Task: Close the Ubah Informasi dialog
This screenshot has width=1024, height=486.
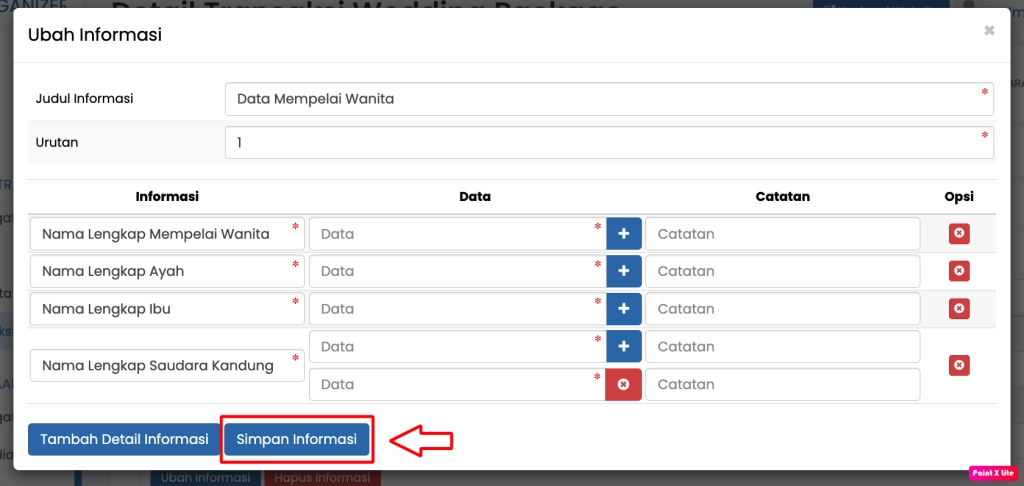Action: point(989,31)
